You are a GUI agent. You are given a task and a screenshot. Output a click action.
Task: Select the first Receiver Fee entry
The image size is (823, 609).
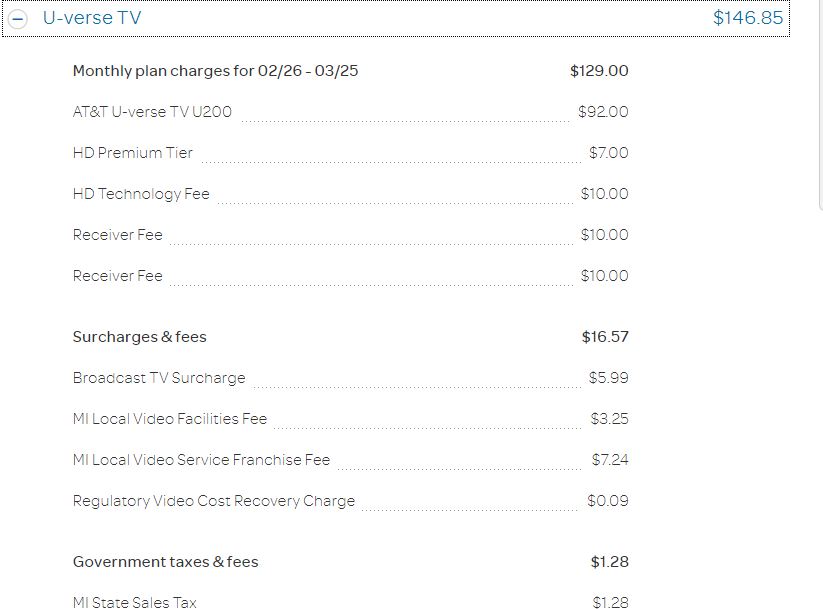(117, 234)
